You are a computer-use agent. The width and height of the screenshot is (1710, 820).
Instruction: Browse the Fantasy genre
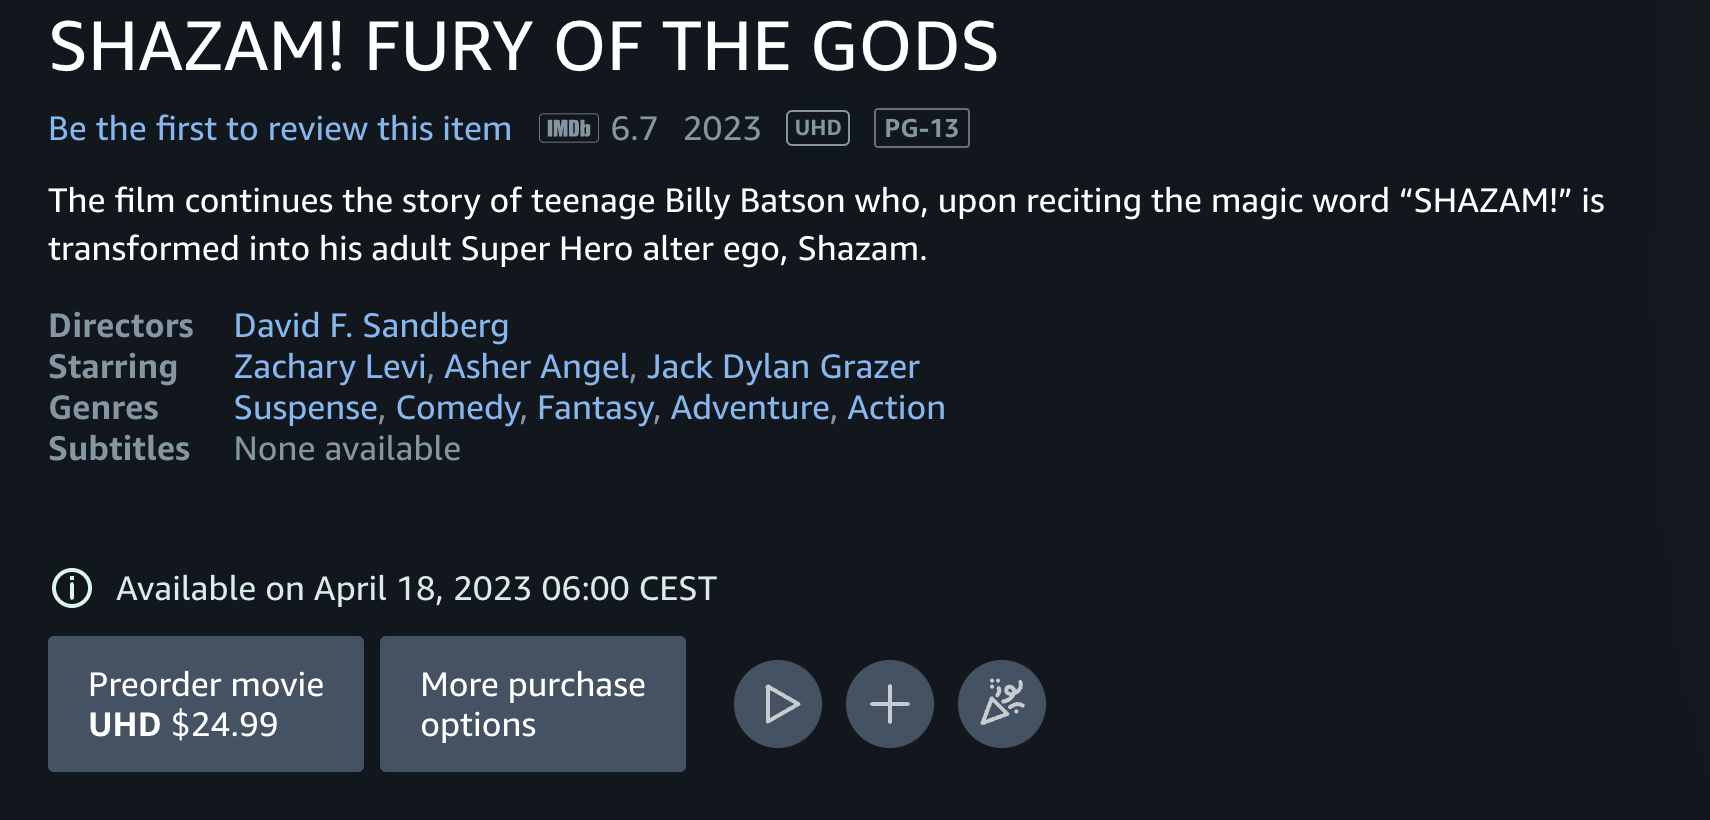pyautogui.click(x=596, y=408)
